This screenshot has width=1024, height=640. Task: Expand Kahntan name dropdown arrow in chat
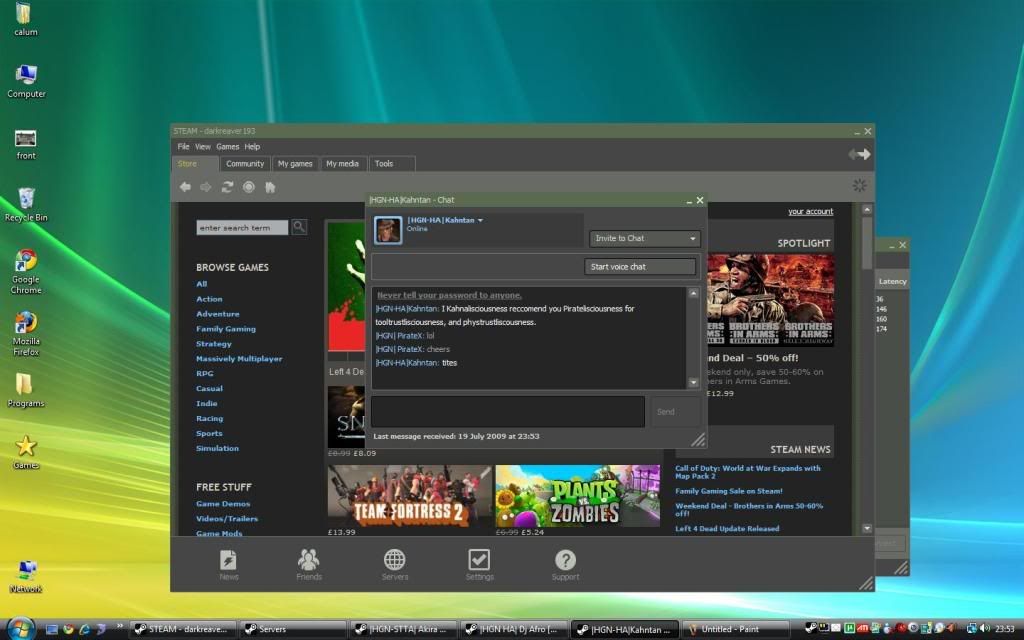(x=480, y=221)
